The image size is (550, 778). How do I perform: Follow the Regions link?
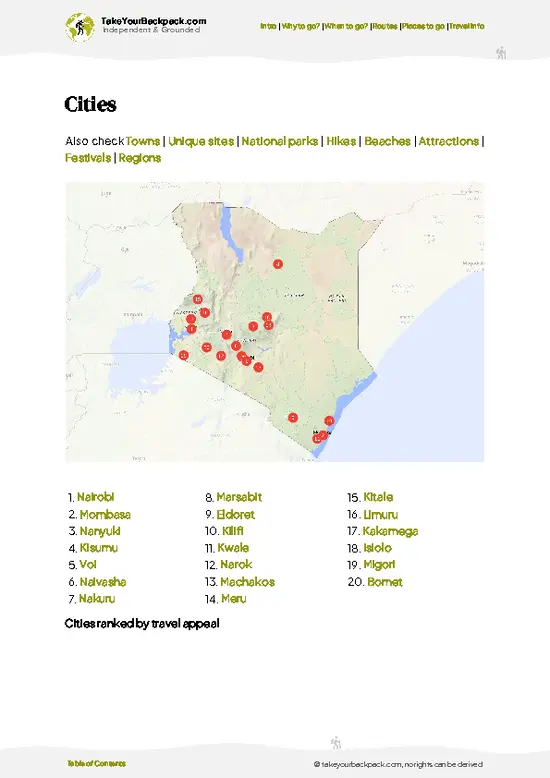click(140, 158)
